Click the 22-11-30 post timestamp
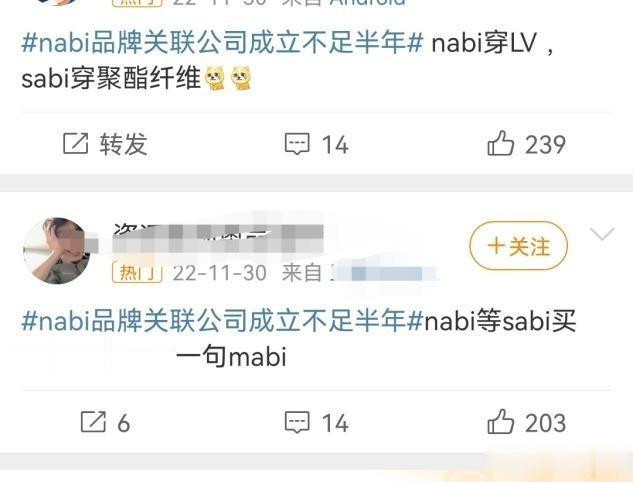This screenshot has height=482, width=633. 220,273
